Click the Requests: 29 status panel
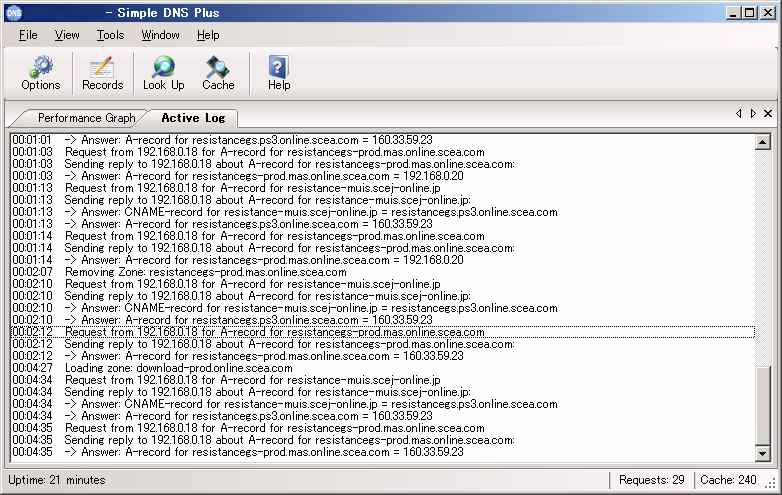This screenshot has width=782, height=495. click(x=651, y=480)
